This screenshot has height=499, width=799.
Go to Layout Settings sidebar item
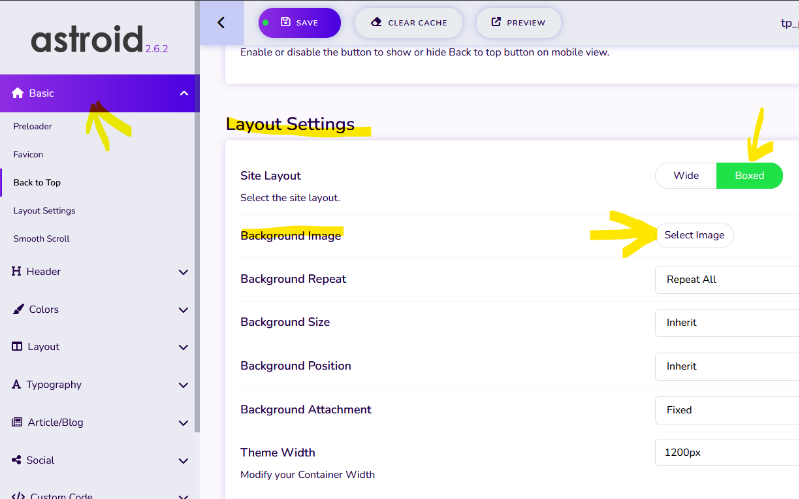(x=44, y=211)
